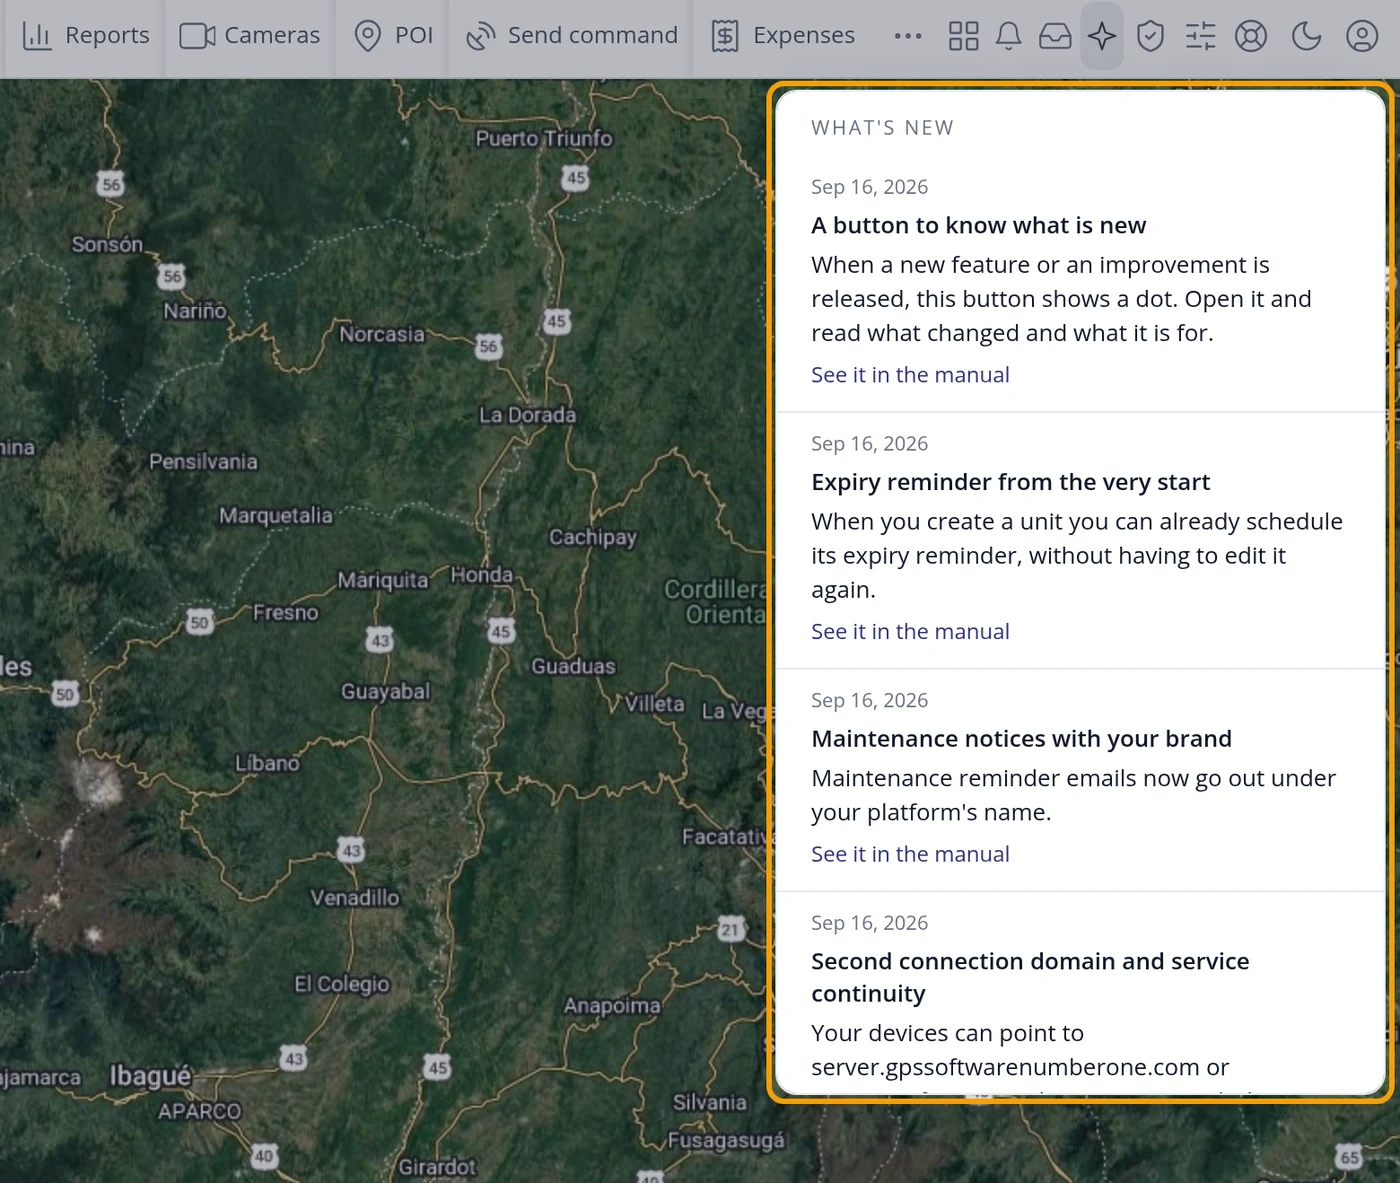Toggle the What's New sparkle button

coord(1102,36)
